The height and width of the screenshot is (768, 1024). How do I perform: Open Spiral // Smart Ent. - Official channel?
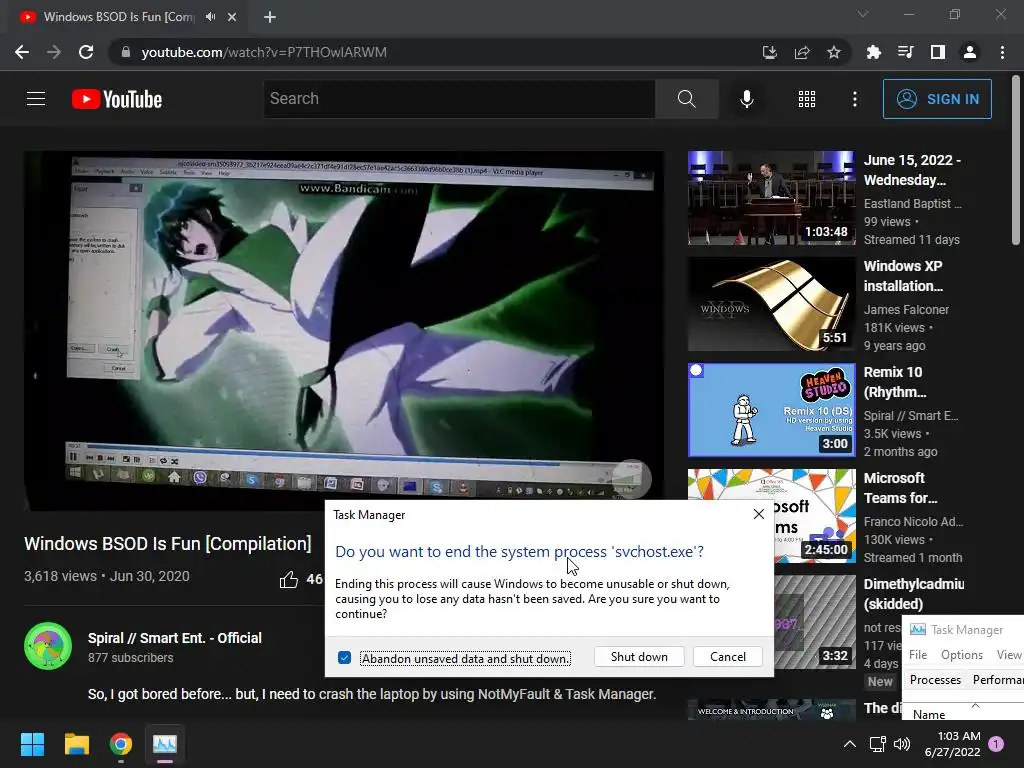click(174, 638)
